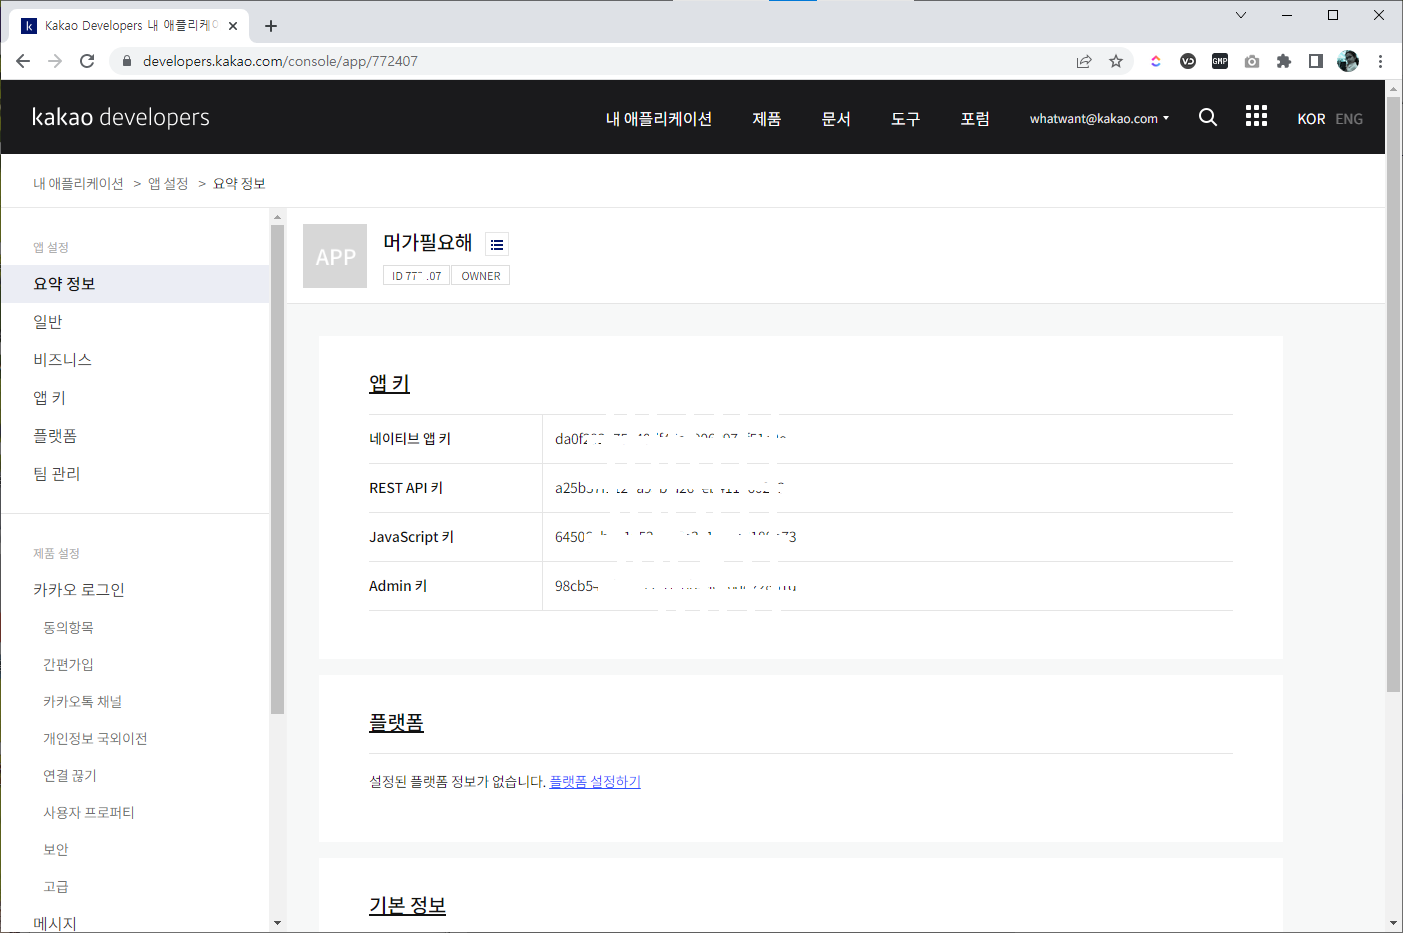Viewport: 1403px width, 933px height.
Task: Open 도구 in the top menu
Action: pyautogui.click(x=906, y=118)
